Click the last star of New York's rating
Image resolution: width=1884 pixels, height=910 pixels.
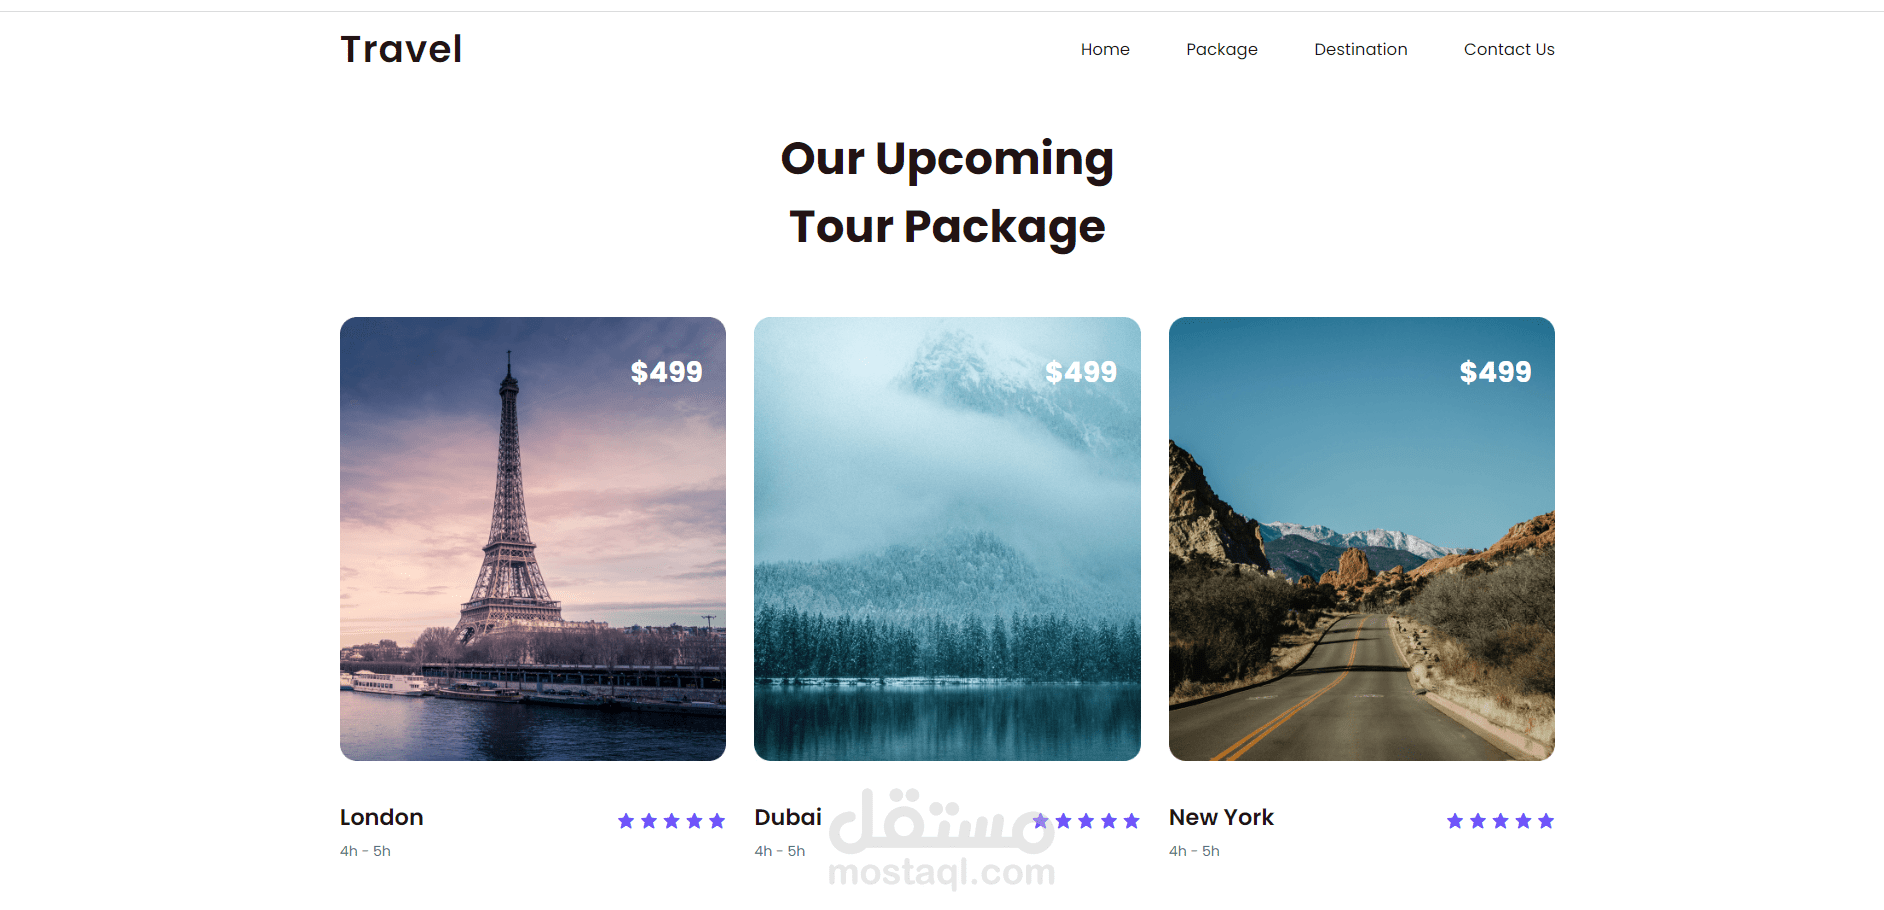coord(1546,821)
